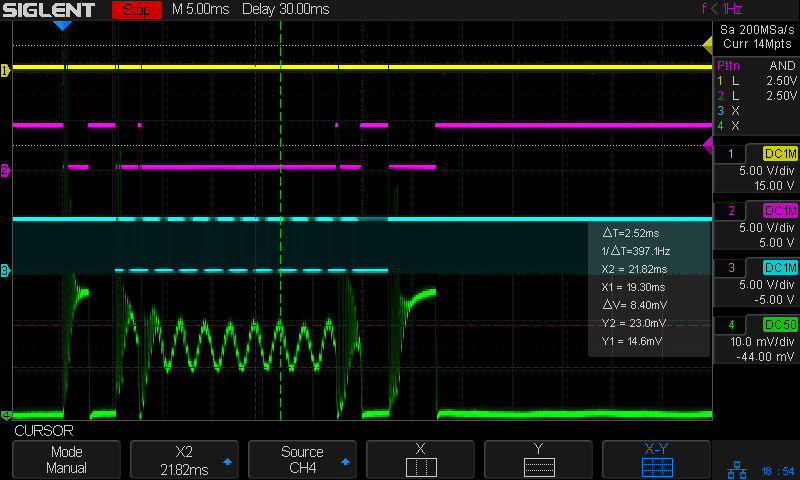Click the green channel 4 ground marker
Screen dimensions: 800x480
[5, 416]
